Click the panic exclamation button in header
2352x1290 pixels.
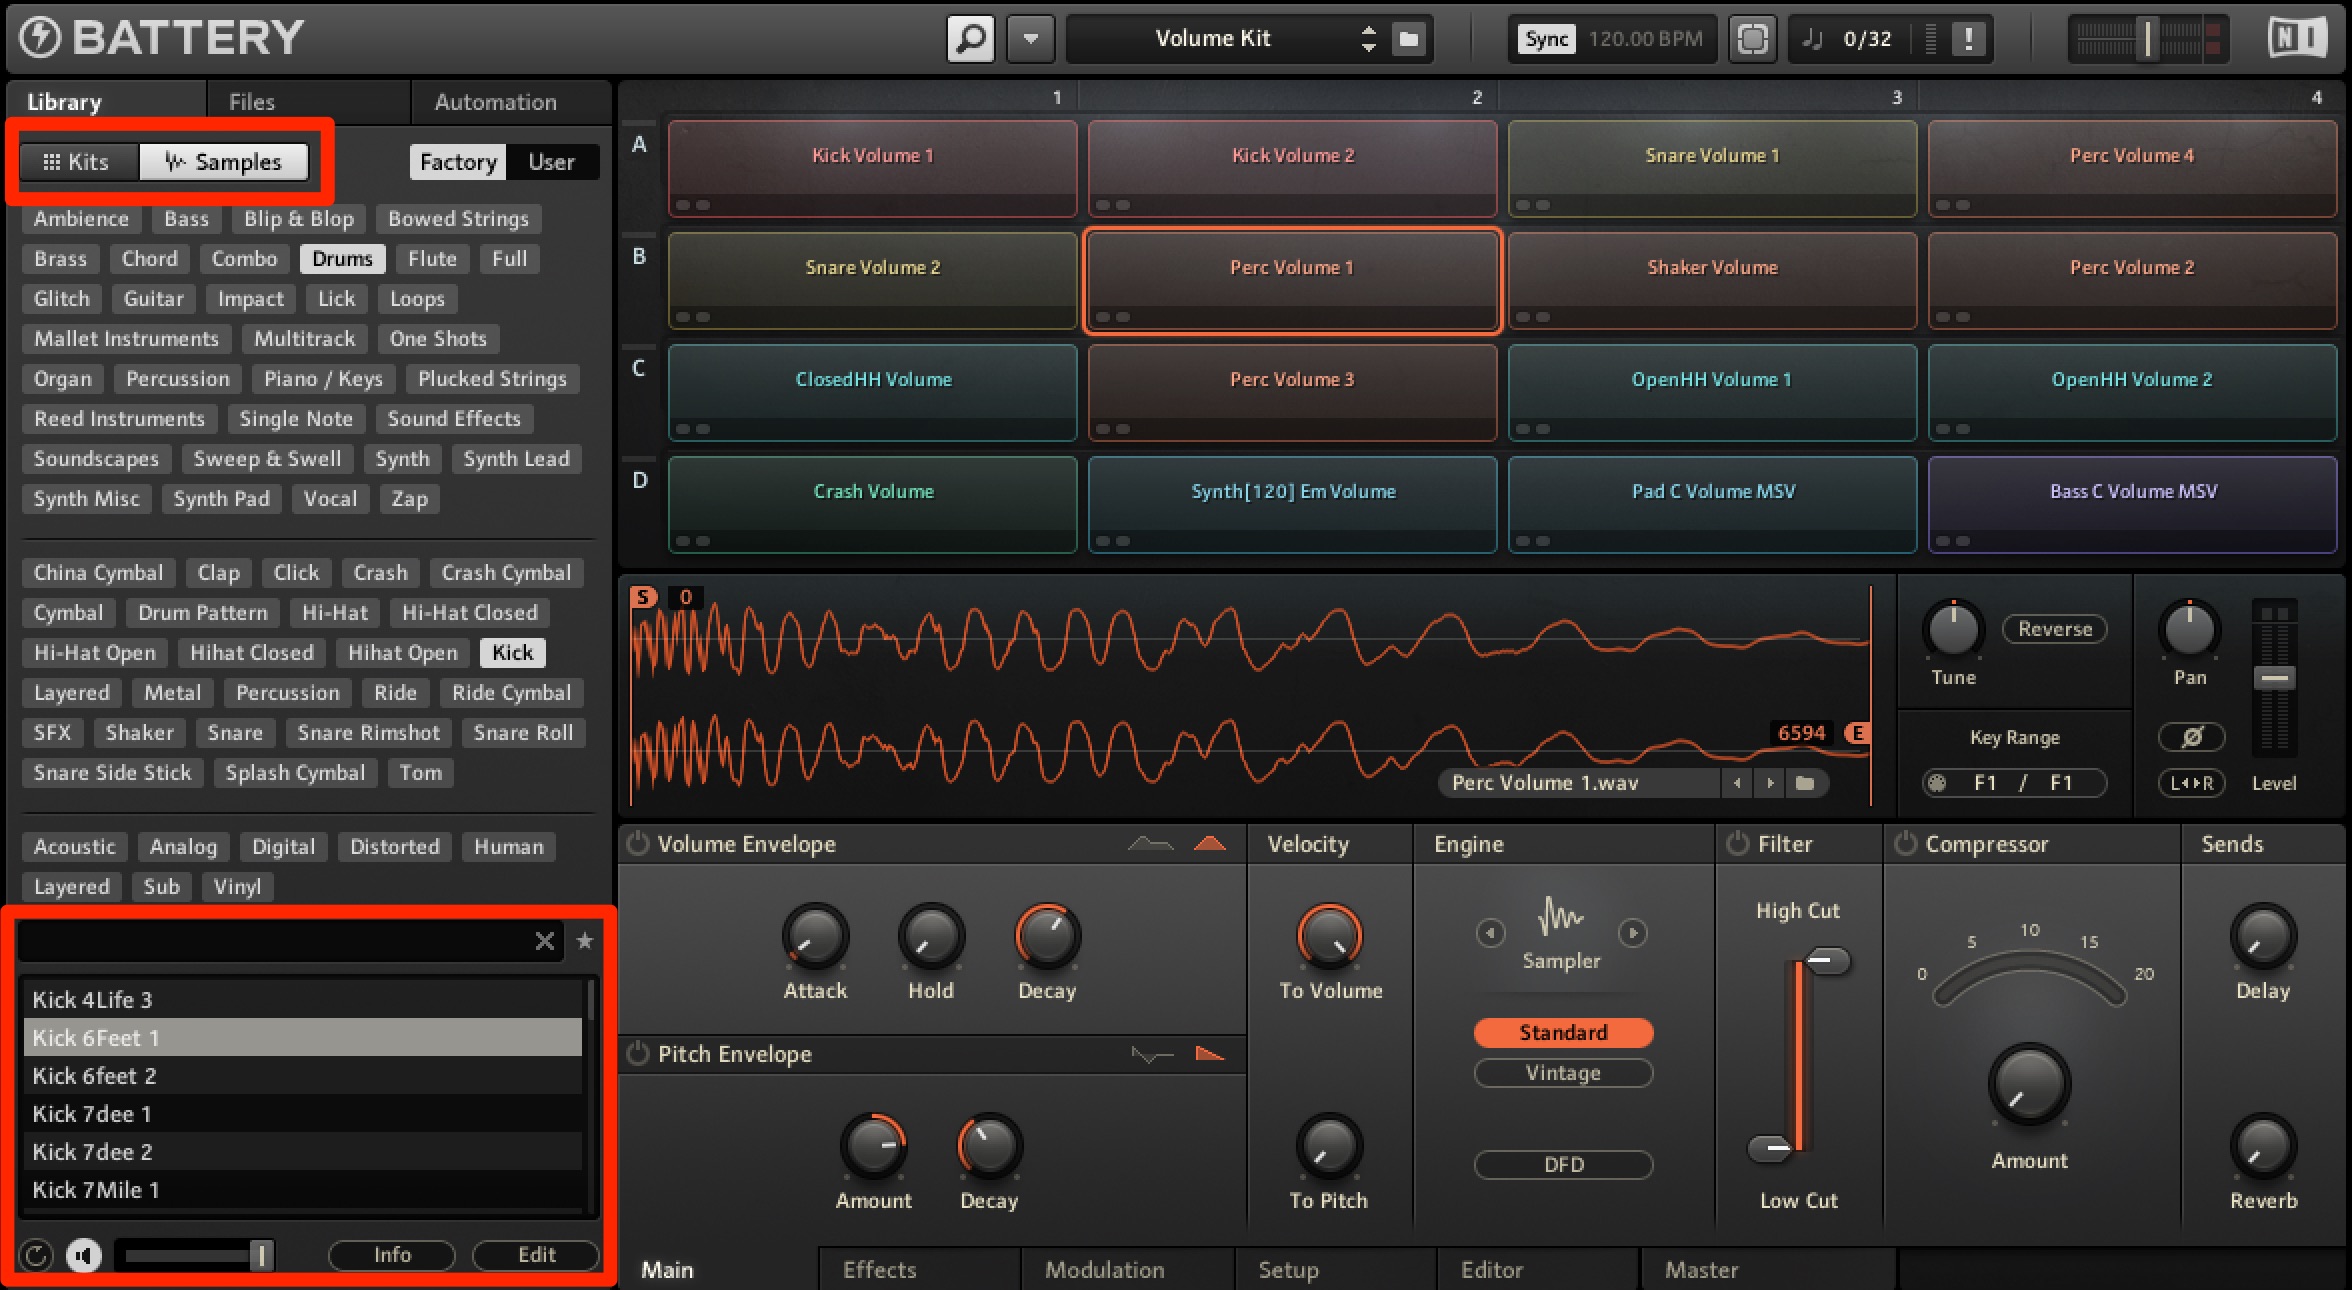point(1968,39)
